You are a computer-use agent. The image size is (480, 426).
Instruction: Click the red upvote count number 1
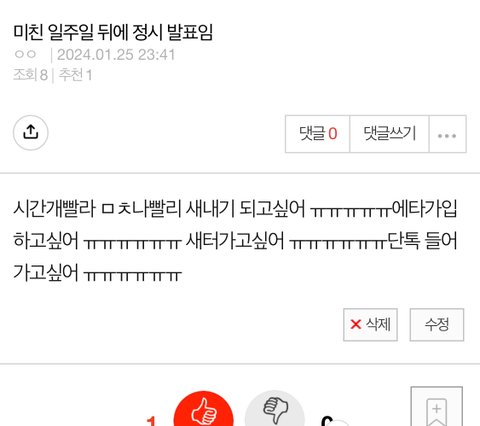151,420
